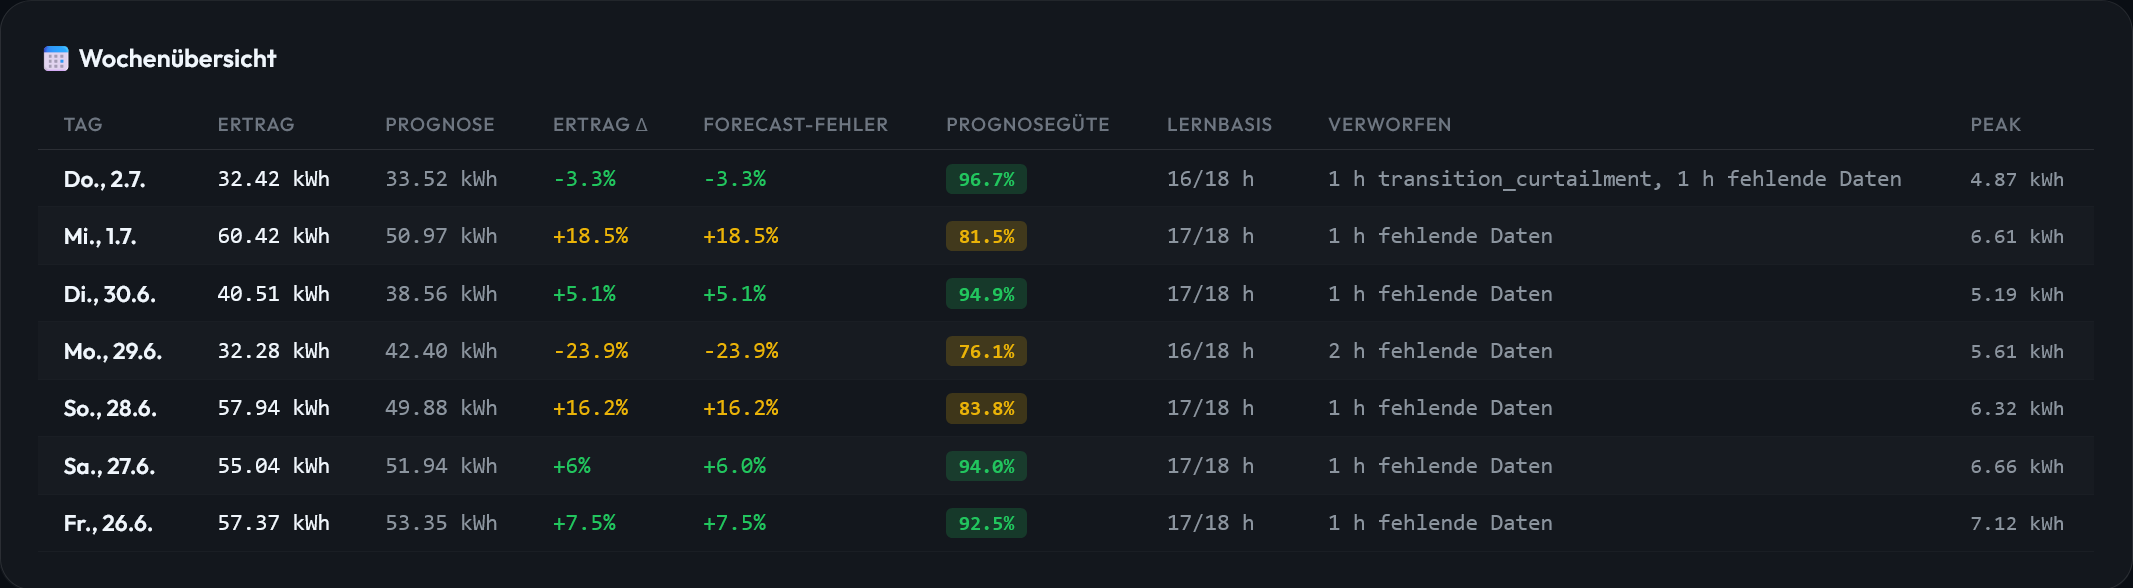Click the 76.1% Prognosegüte badge
This screenshot has height=588, width=2134.
986,352
